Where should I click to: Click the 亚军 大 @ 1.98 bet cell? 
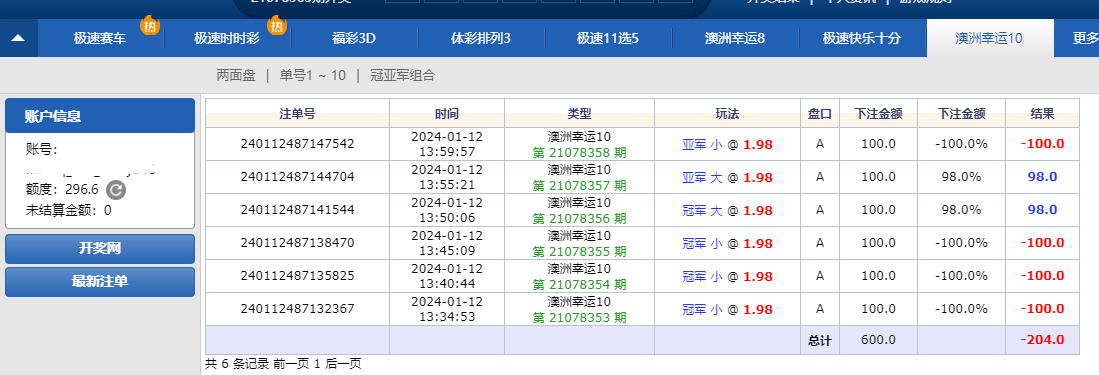(728, 177)
